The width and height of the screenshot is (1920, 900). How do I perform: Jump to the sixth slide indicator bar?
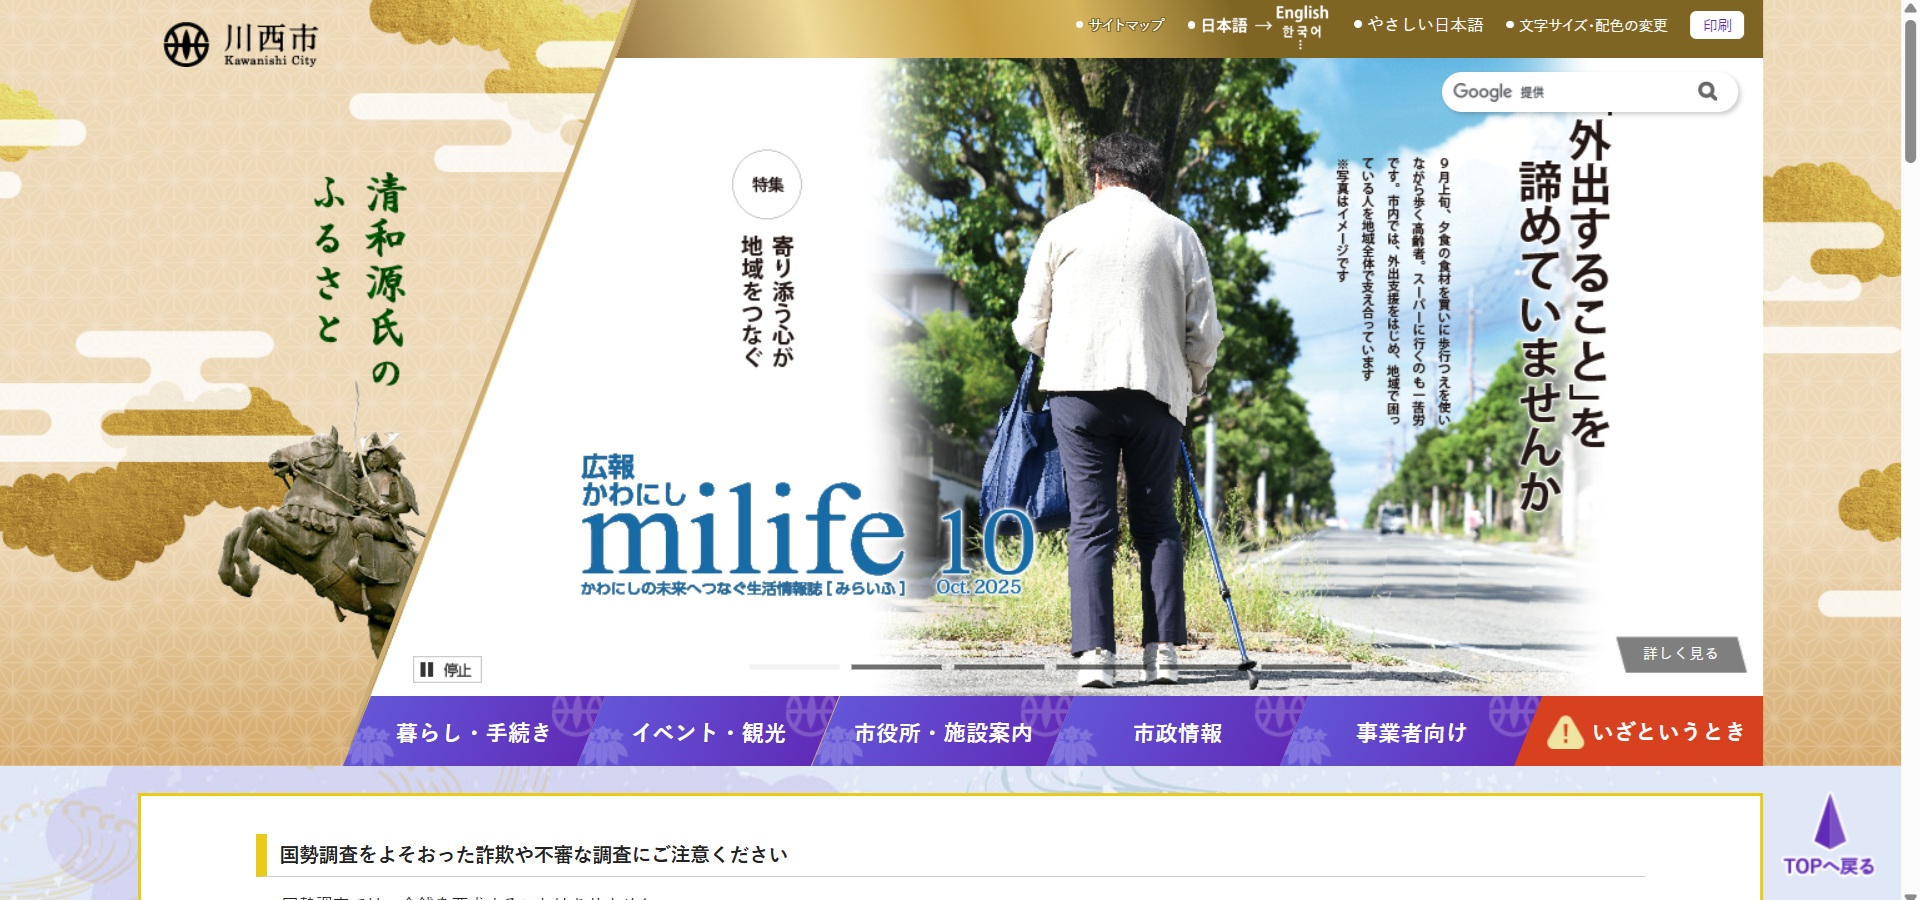click(1306, 667)
